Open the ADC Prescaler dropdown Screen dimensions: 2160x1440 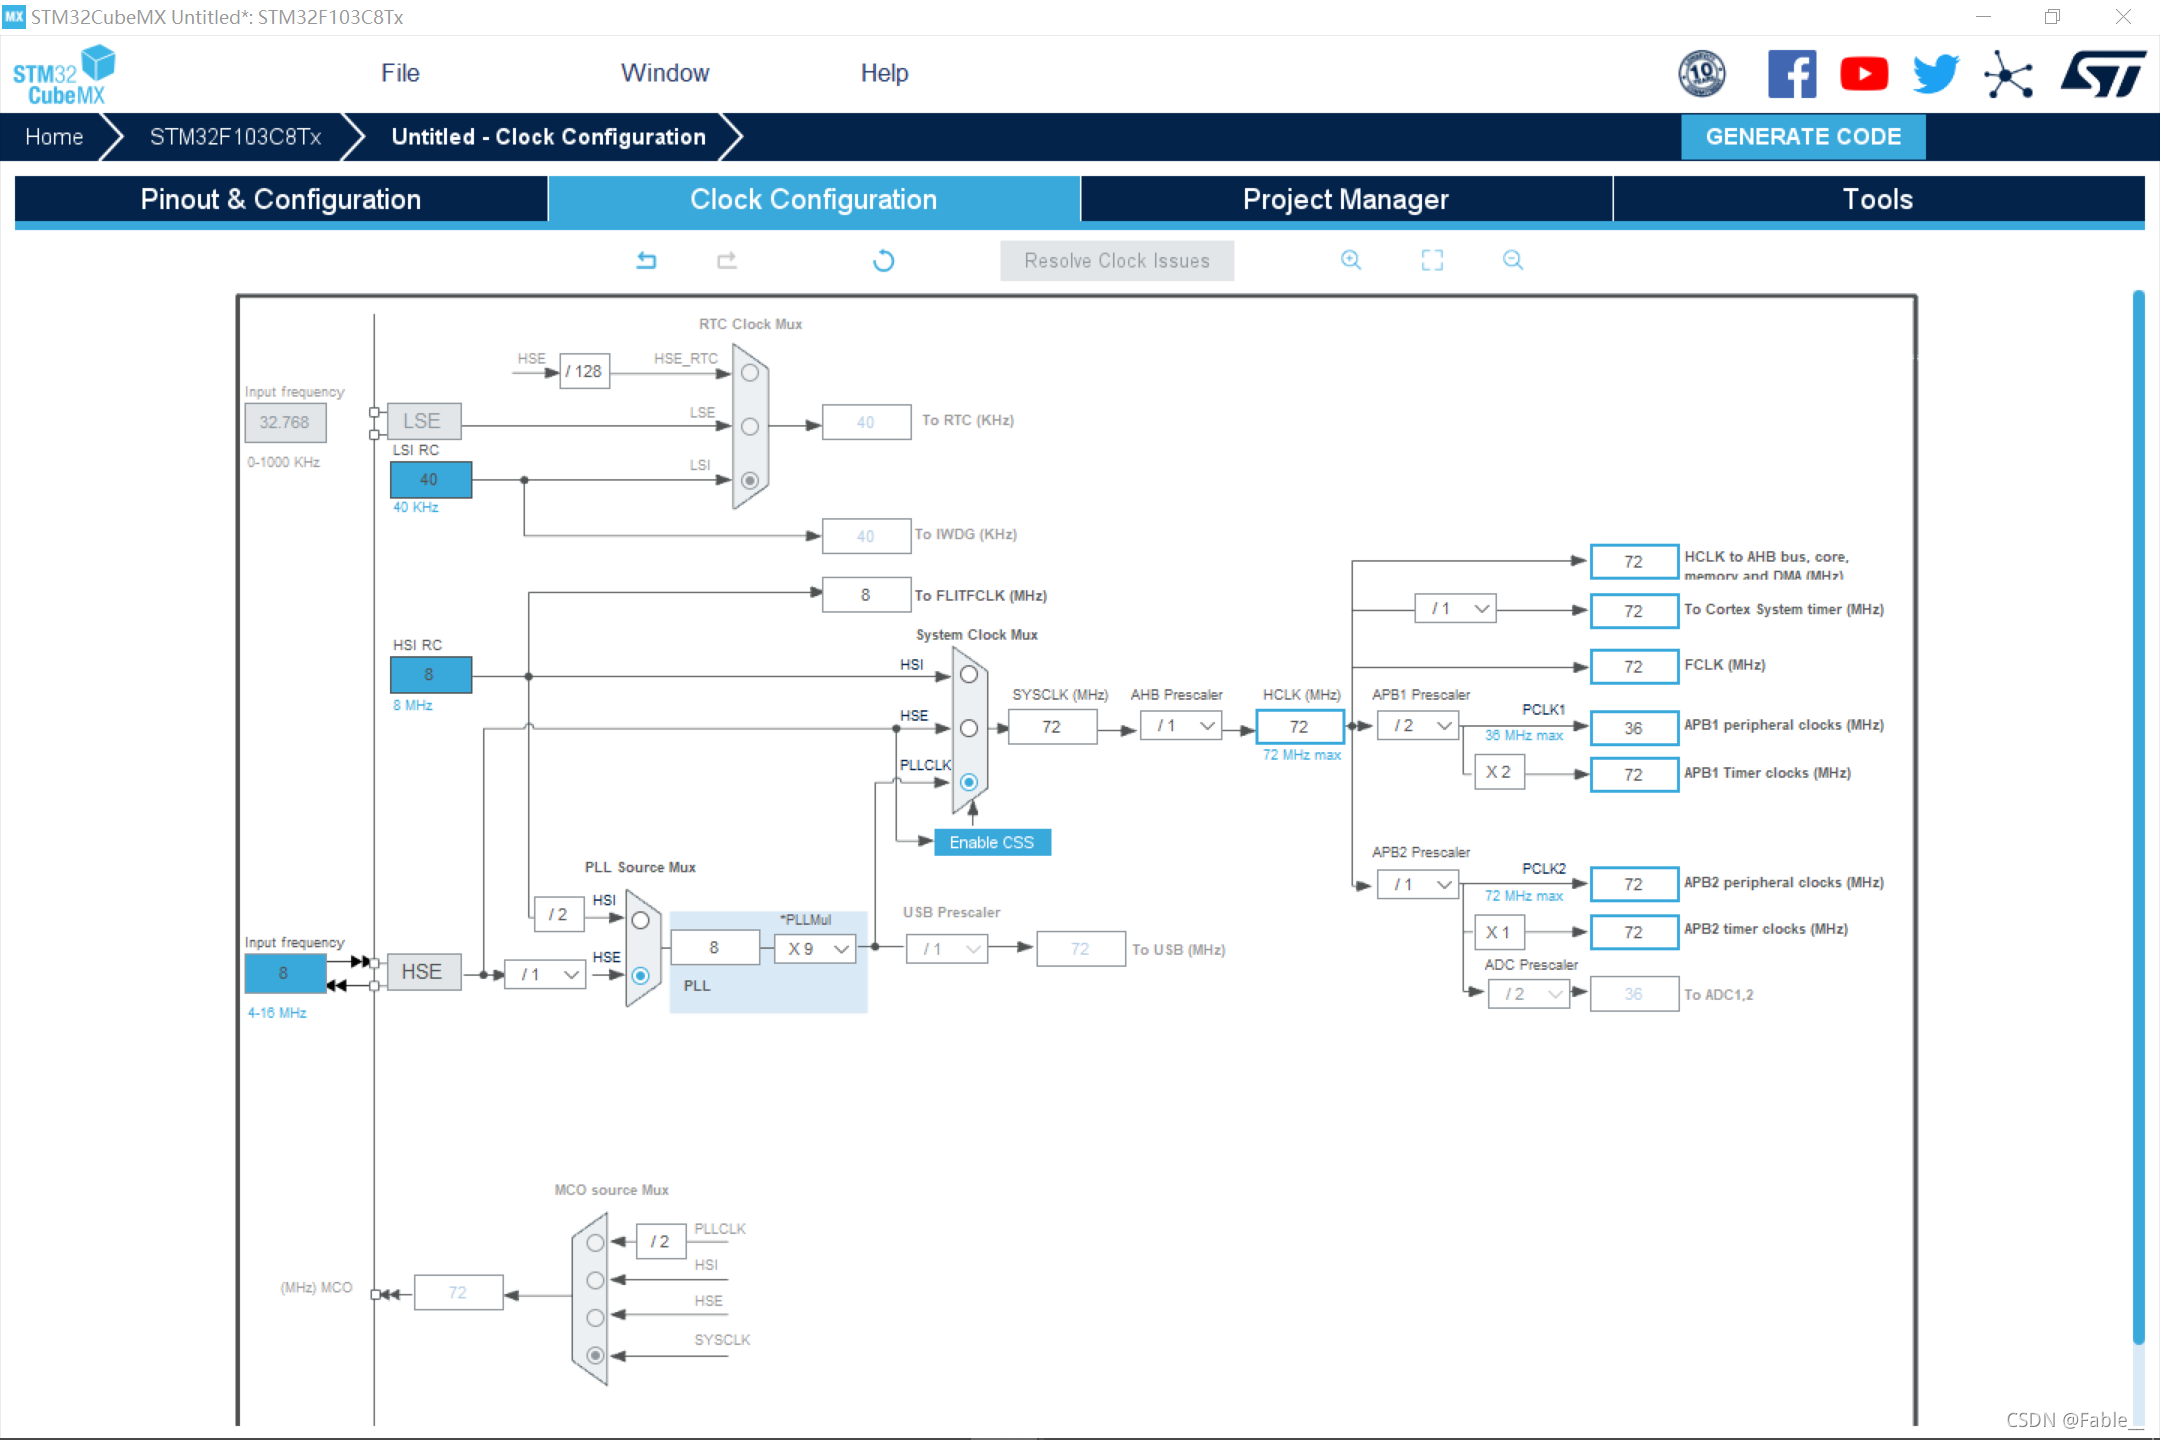coord(1529,994)
